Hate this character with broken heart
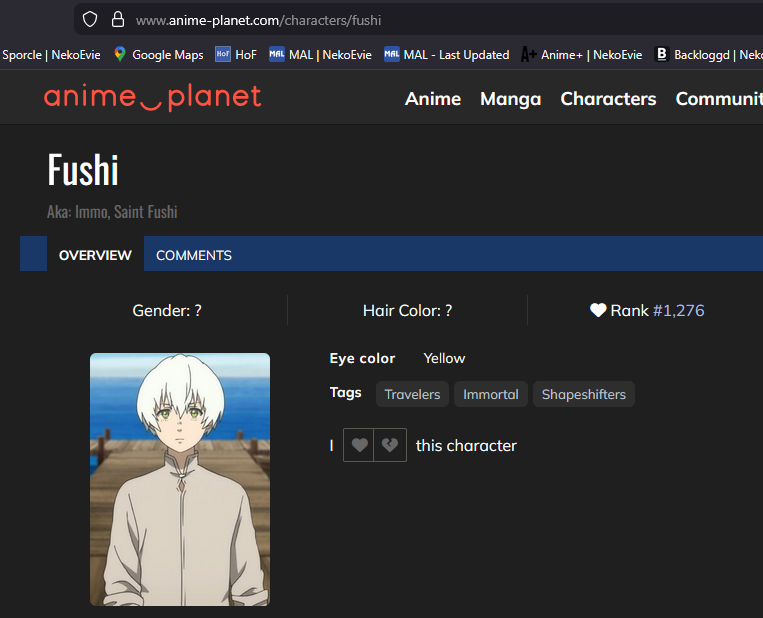The height and width of the screenshot is (618, 763). (x=390, y=445)
